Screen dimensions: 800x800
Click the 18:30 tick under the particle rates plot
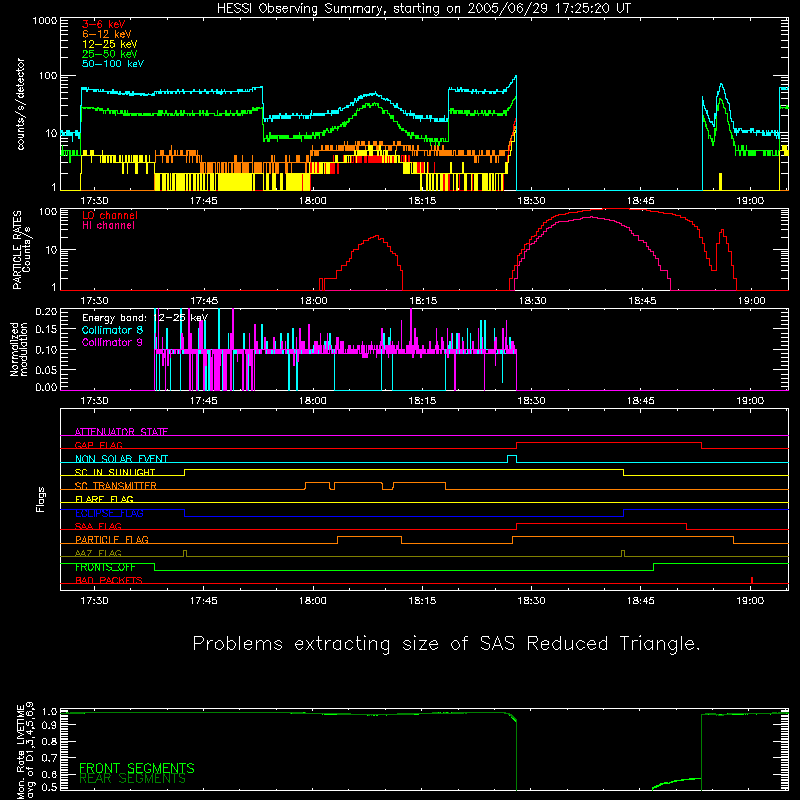pyautogui.click(x=532, y=301)
